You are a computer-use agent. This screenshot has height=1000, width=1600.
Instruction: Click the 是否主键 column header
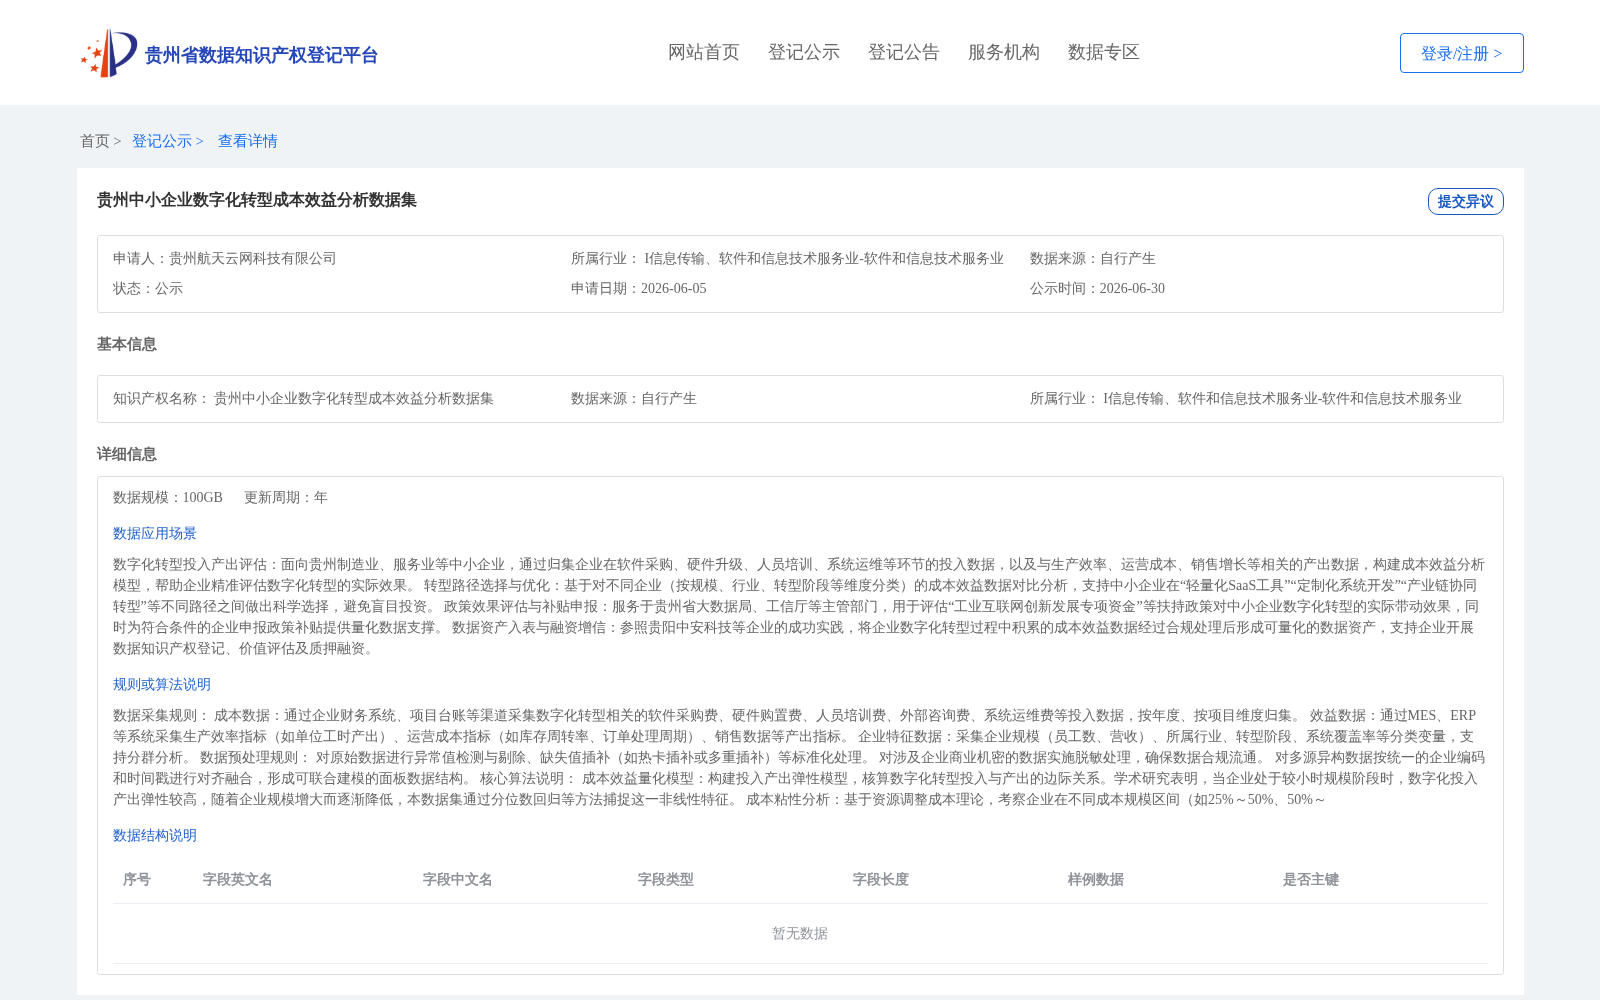(1311, 879)
